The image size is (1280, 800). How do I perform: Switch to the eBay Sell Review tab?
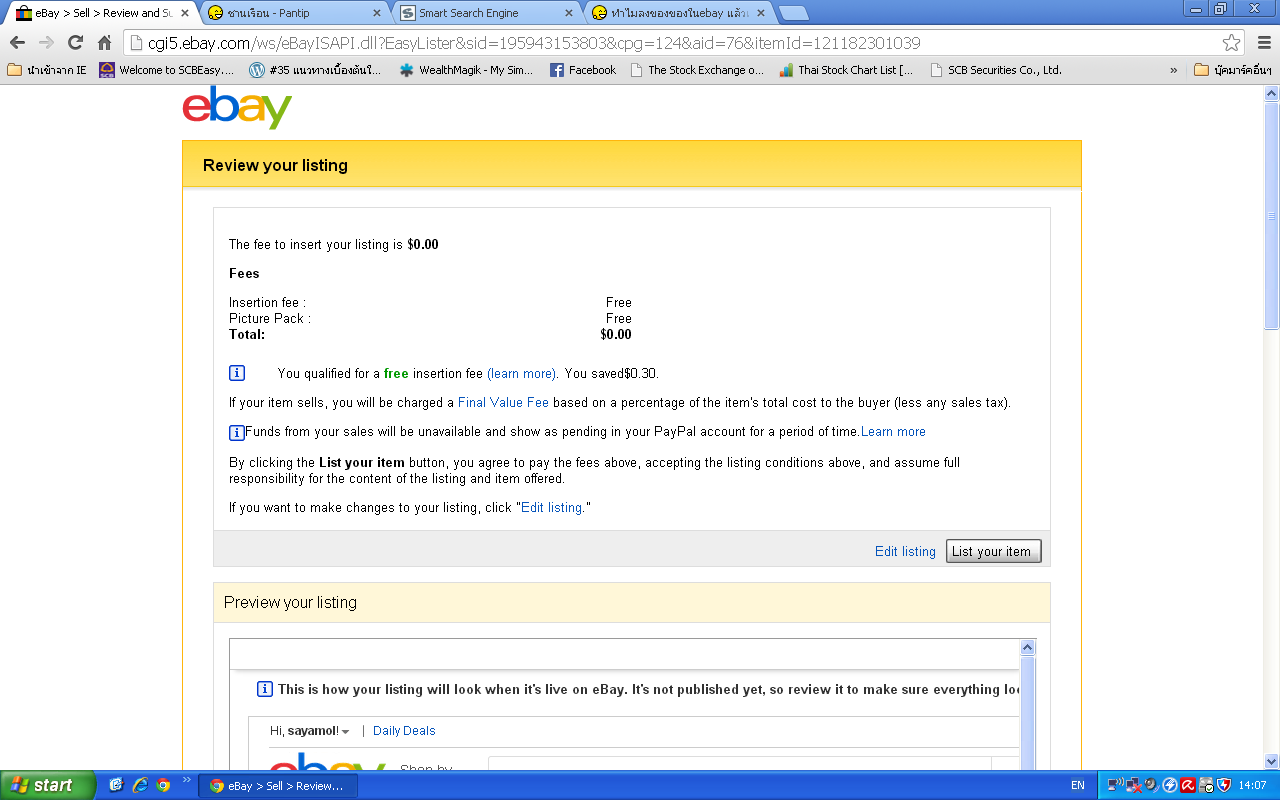(102, 13)
